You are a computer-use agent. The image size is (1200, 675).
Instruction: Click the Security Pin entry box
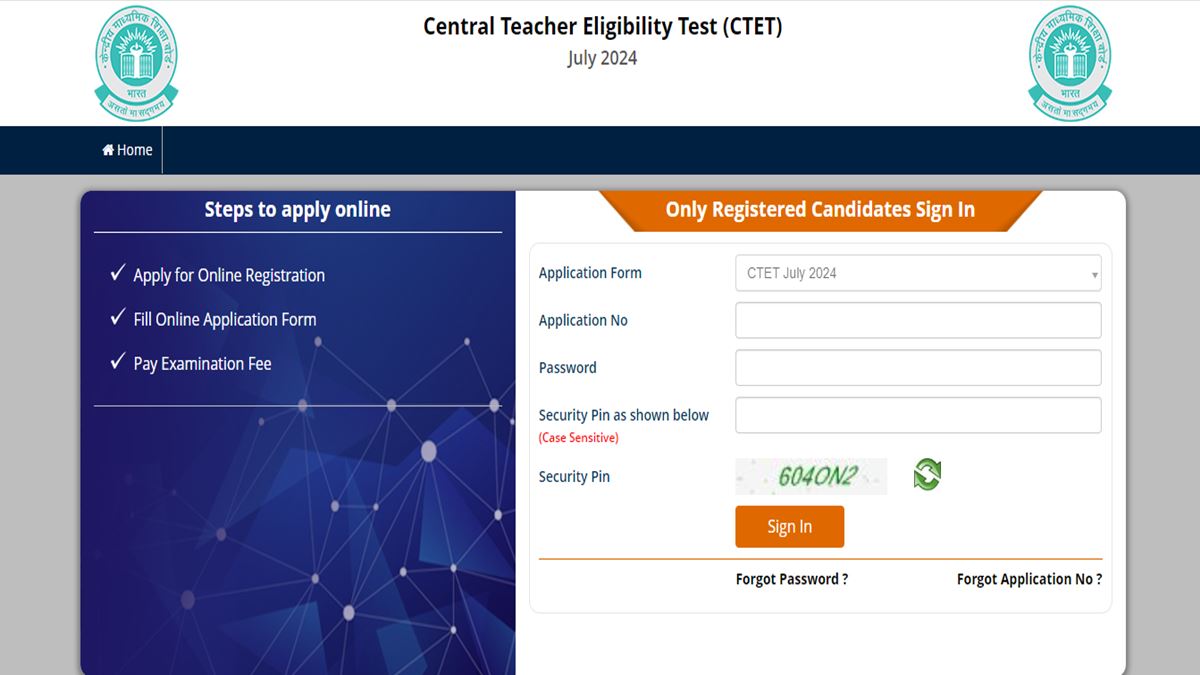click(917, 415)
